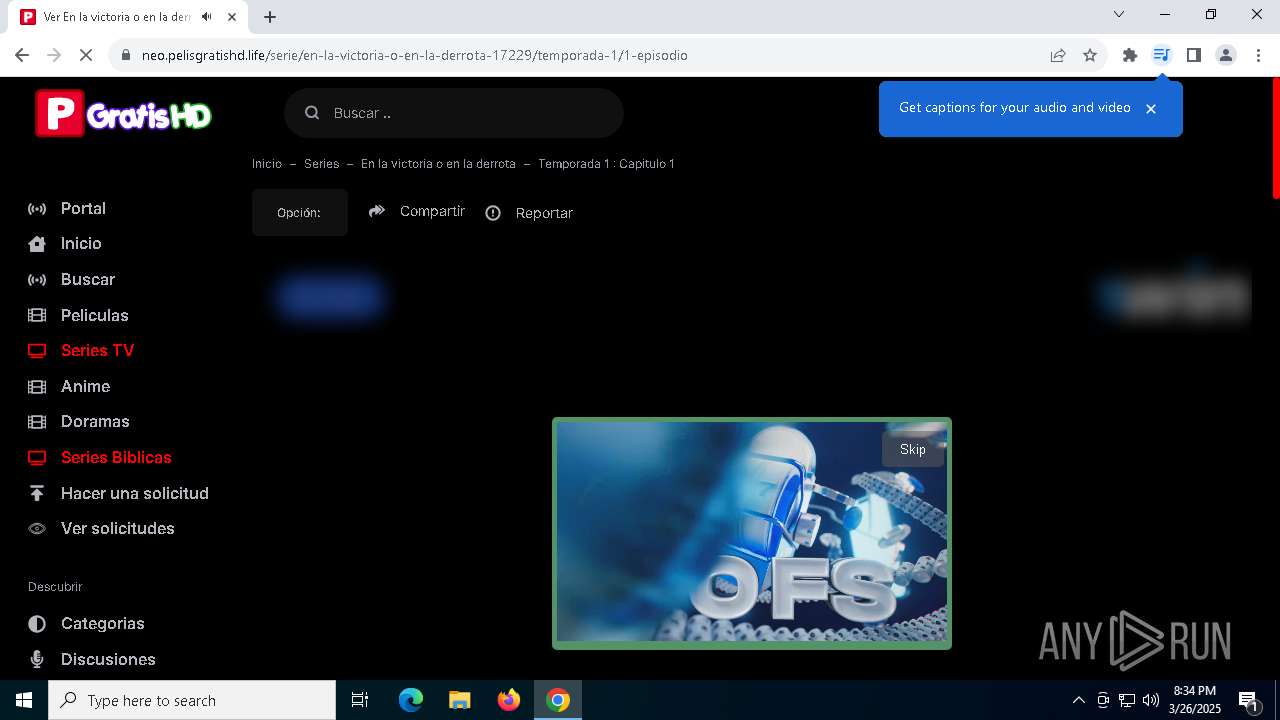Click the taskbar volume icon
The width and height of the screenshot is (1280, 720).
coord(1151,700)
